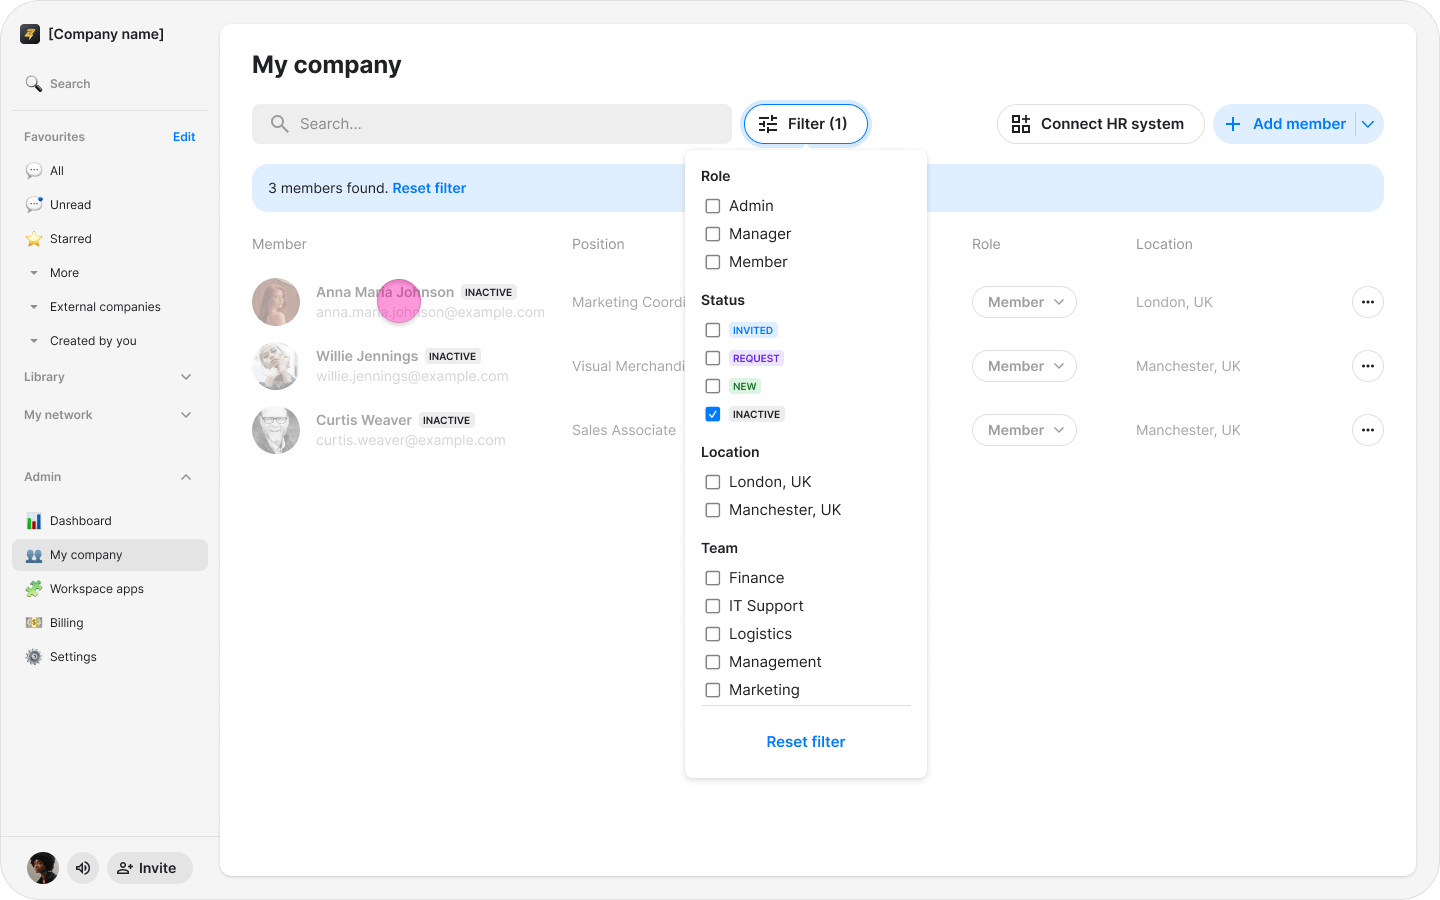
Task: Open Billing money icon
Action: click(34, 623)
